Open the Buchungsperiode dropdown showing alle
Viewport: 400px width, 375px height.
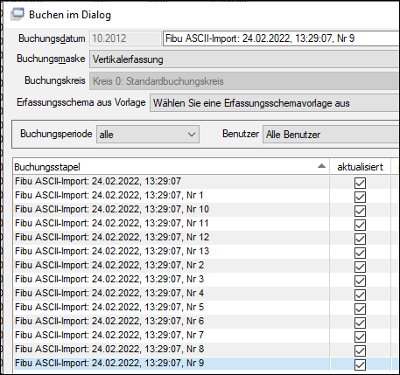[148, 134]
